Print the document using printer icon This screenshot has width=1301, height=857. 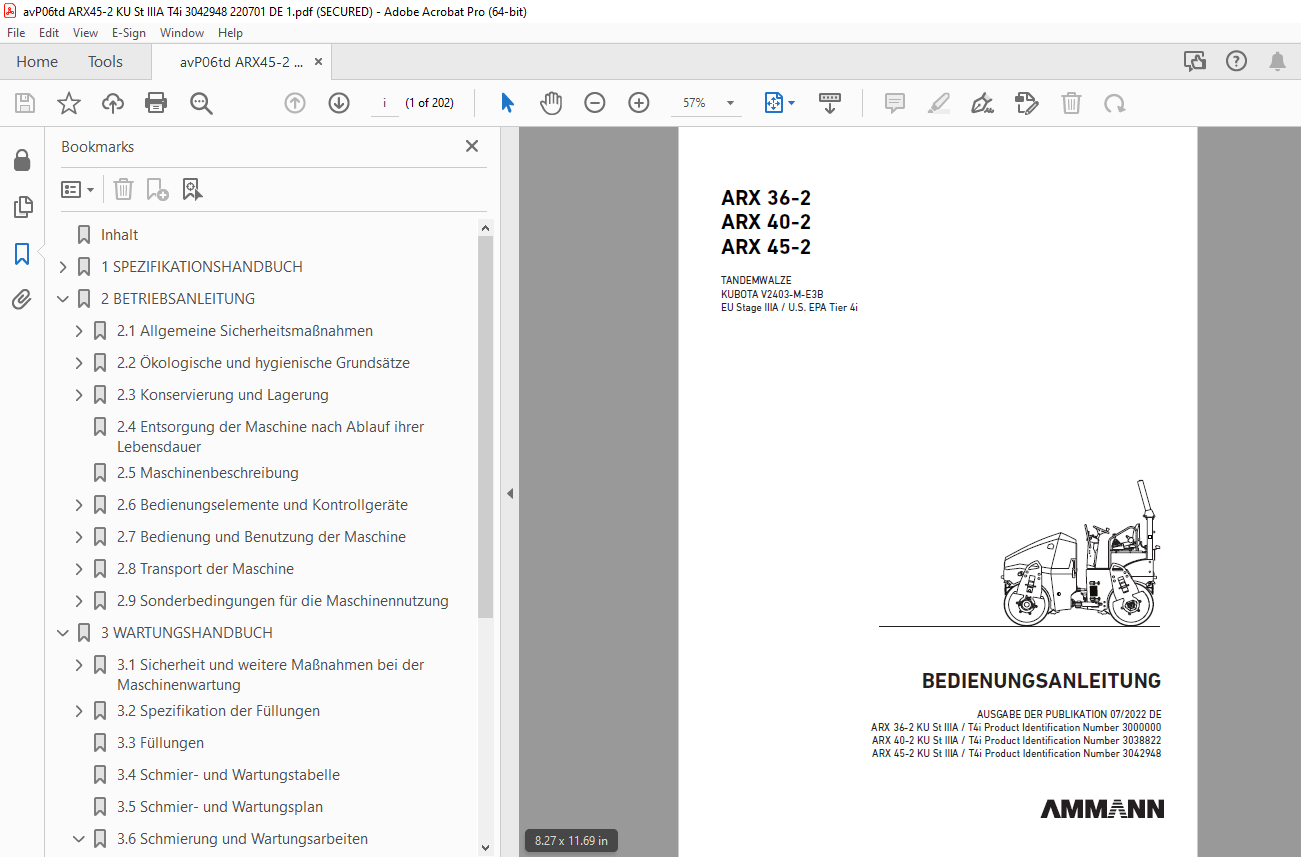point(156,103)
